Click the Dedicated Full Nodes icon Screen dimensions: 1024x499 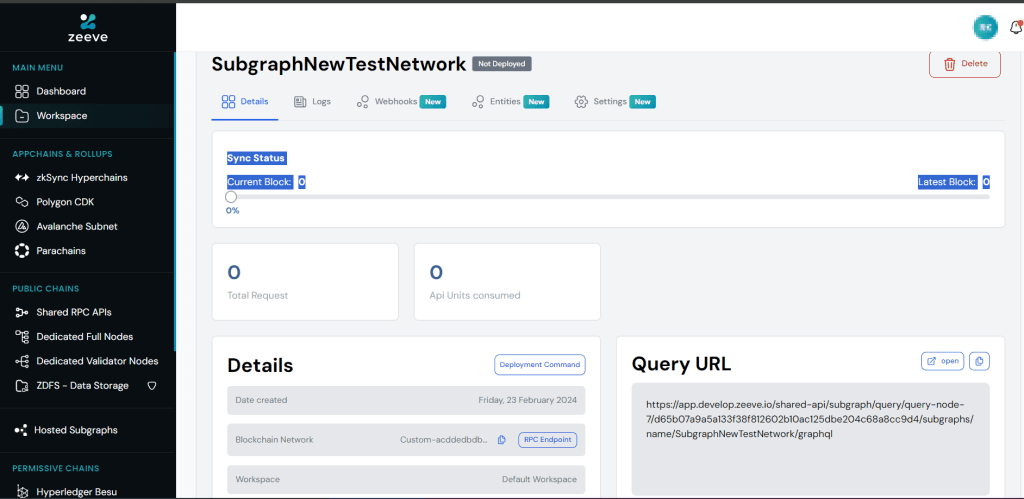tap(22, 337)
